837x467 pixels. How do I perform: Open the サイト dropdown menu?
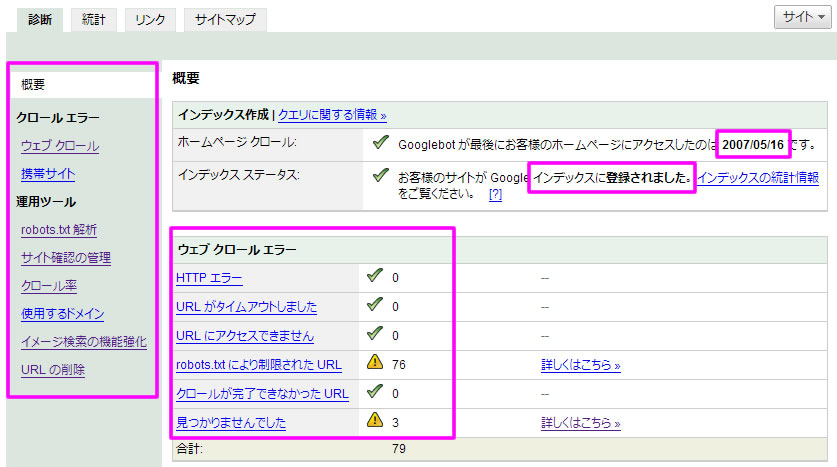click(x=804, y=17)
